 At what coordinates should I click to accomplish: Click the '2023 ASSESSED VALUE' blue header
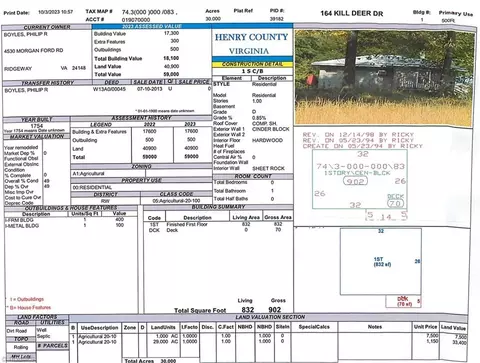[x=152, y=26]
